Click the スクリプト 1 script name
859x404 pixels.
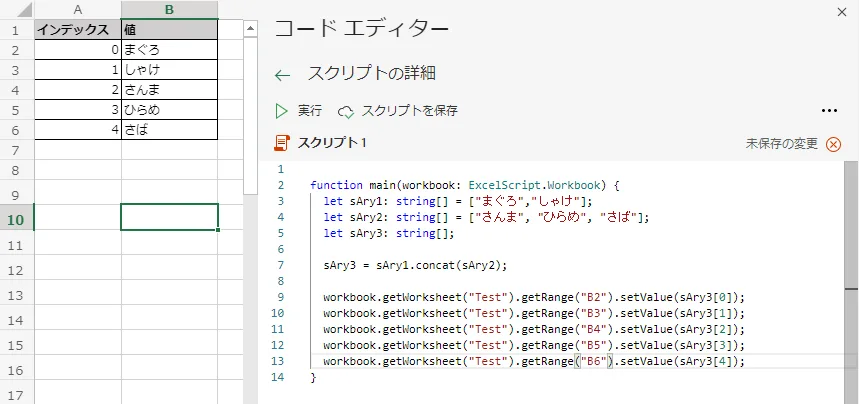click(x=332, y=143)
